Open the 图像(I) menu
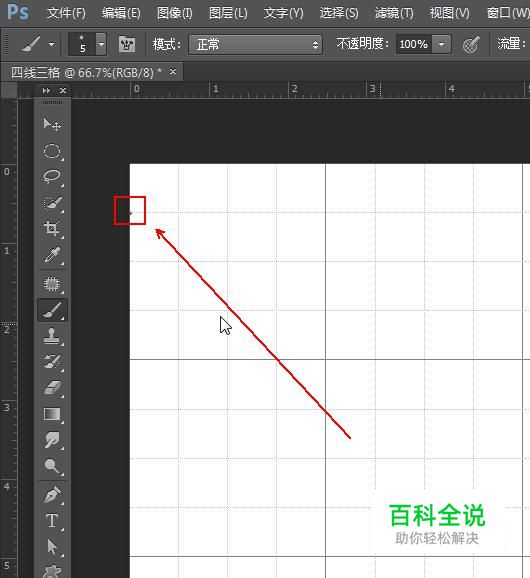This screenshot has height=578, width=530. tap(175, 13)
